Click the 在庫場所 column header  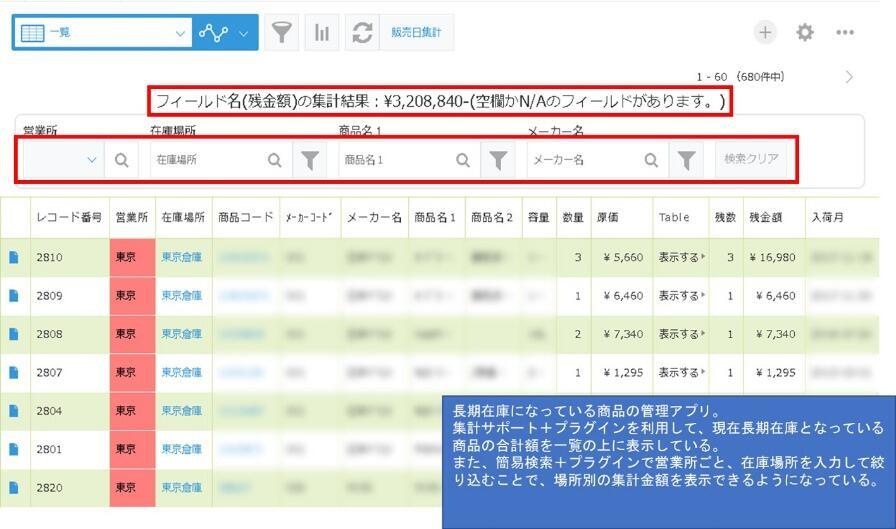(x=183, y=217)
